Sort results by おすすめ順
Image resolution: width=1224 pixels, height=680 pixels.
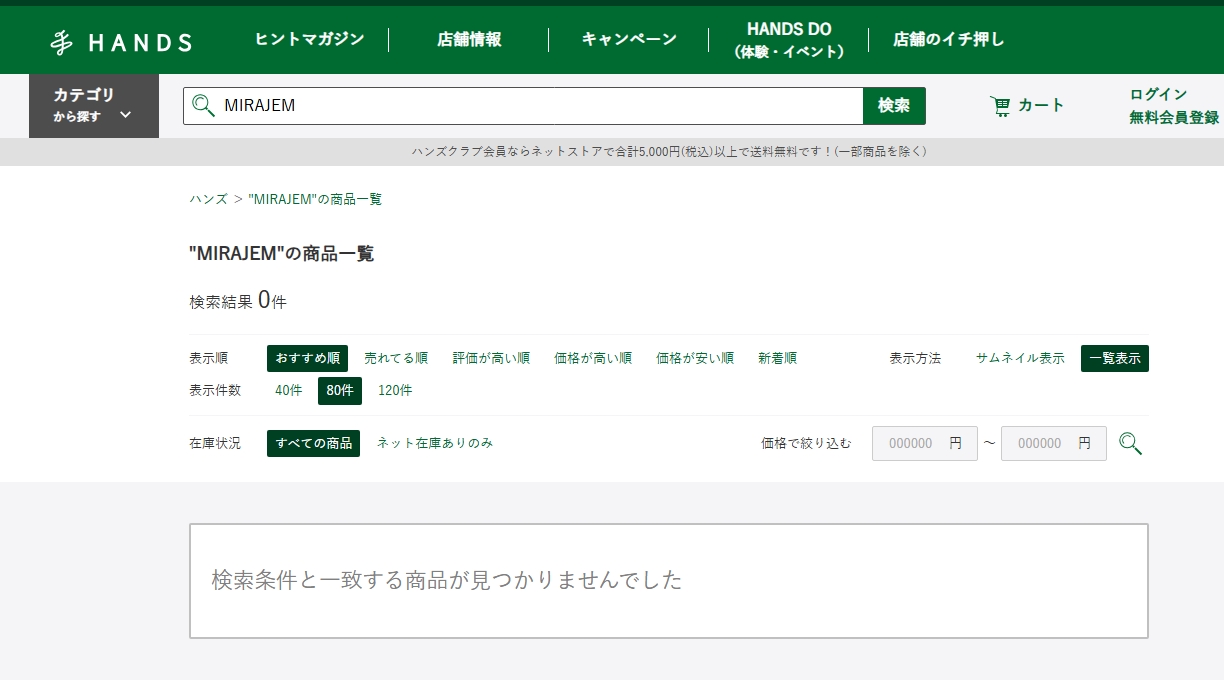307,358
